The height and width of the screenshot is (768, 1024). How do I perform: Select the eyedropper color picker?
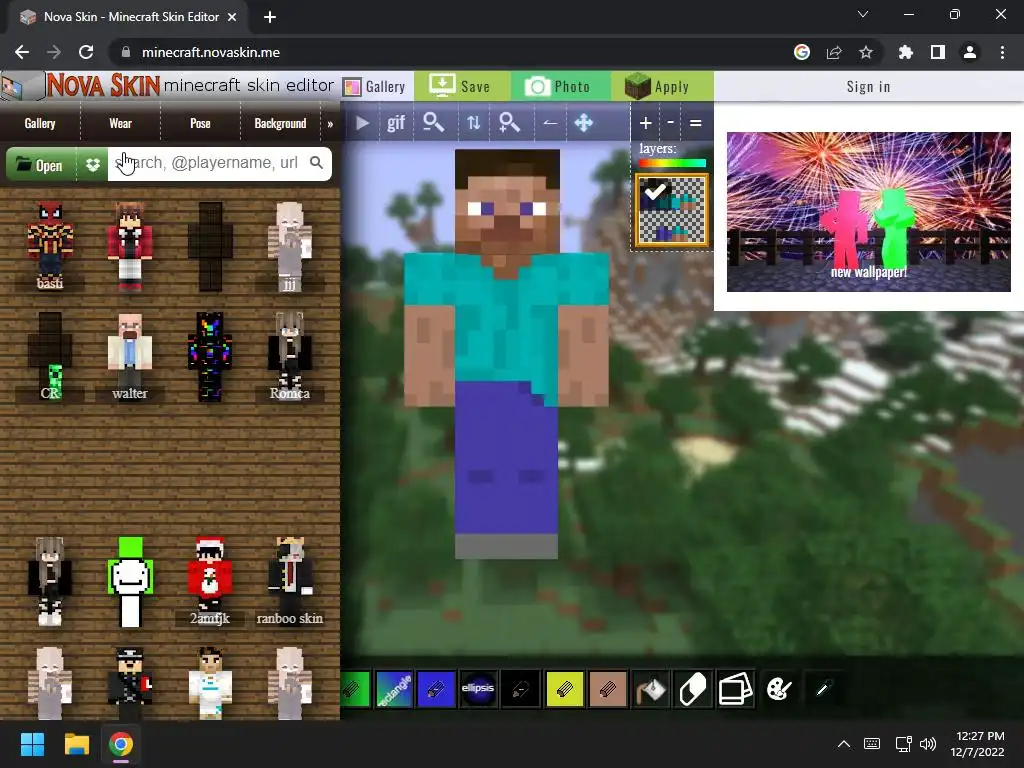coord(823,689)
